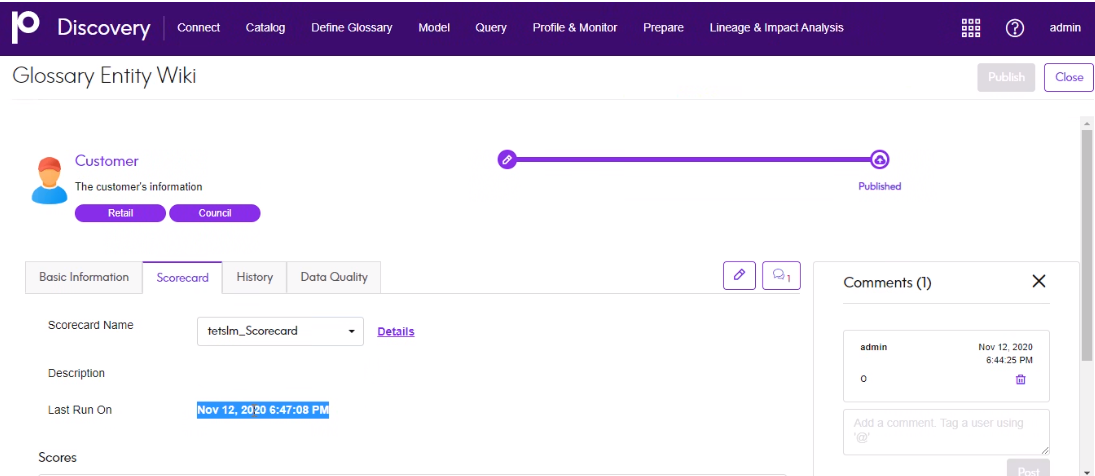The height and width of the screenshot is (476, 1095).
Task: Click the Council tag
Action: pos(214,213)
